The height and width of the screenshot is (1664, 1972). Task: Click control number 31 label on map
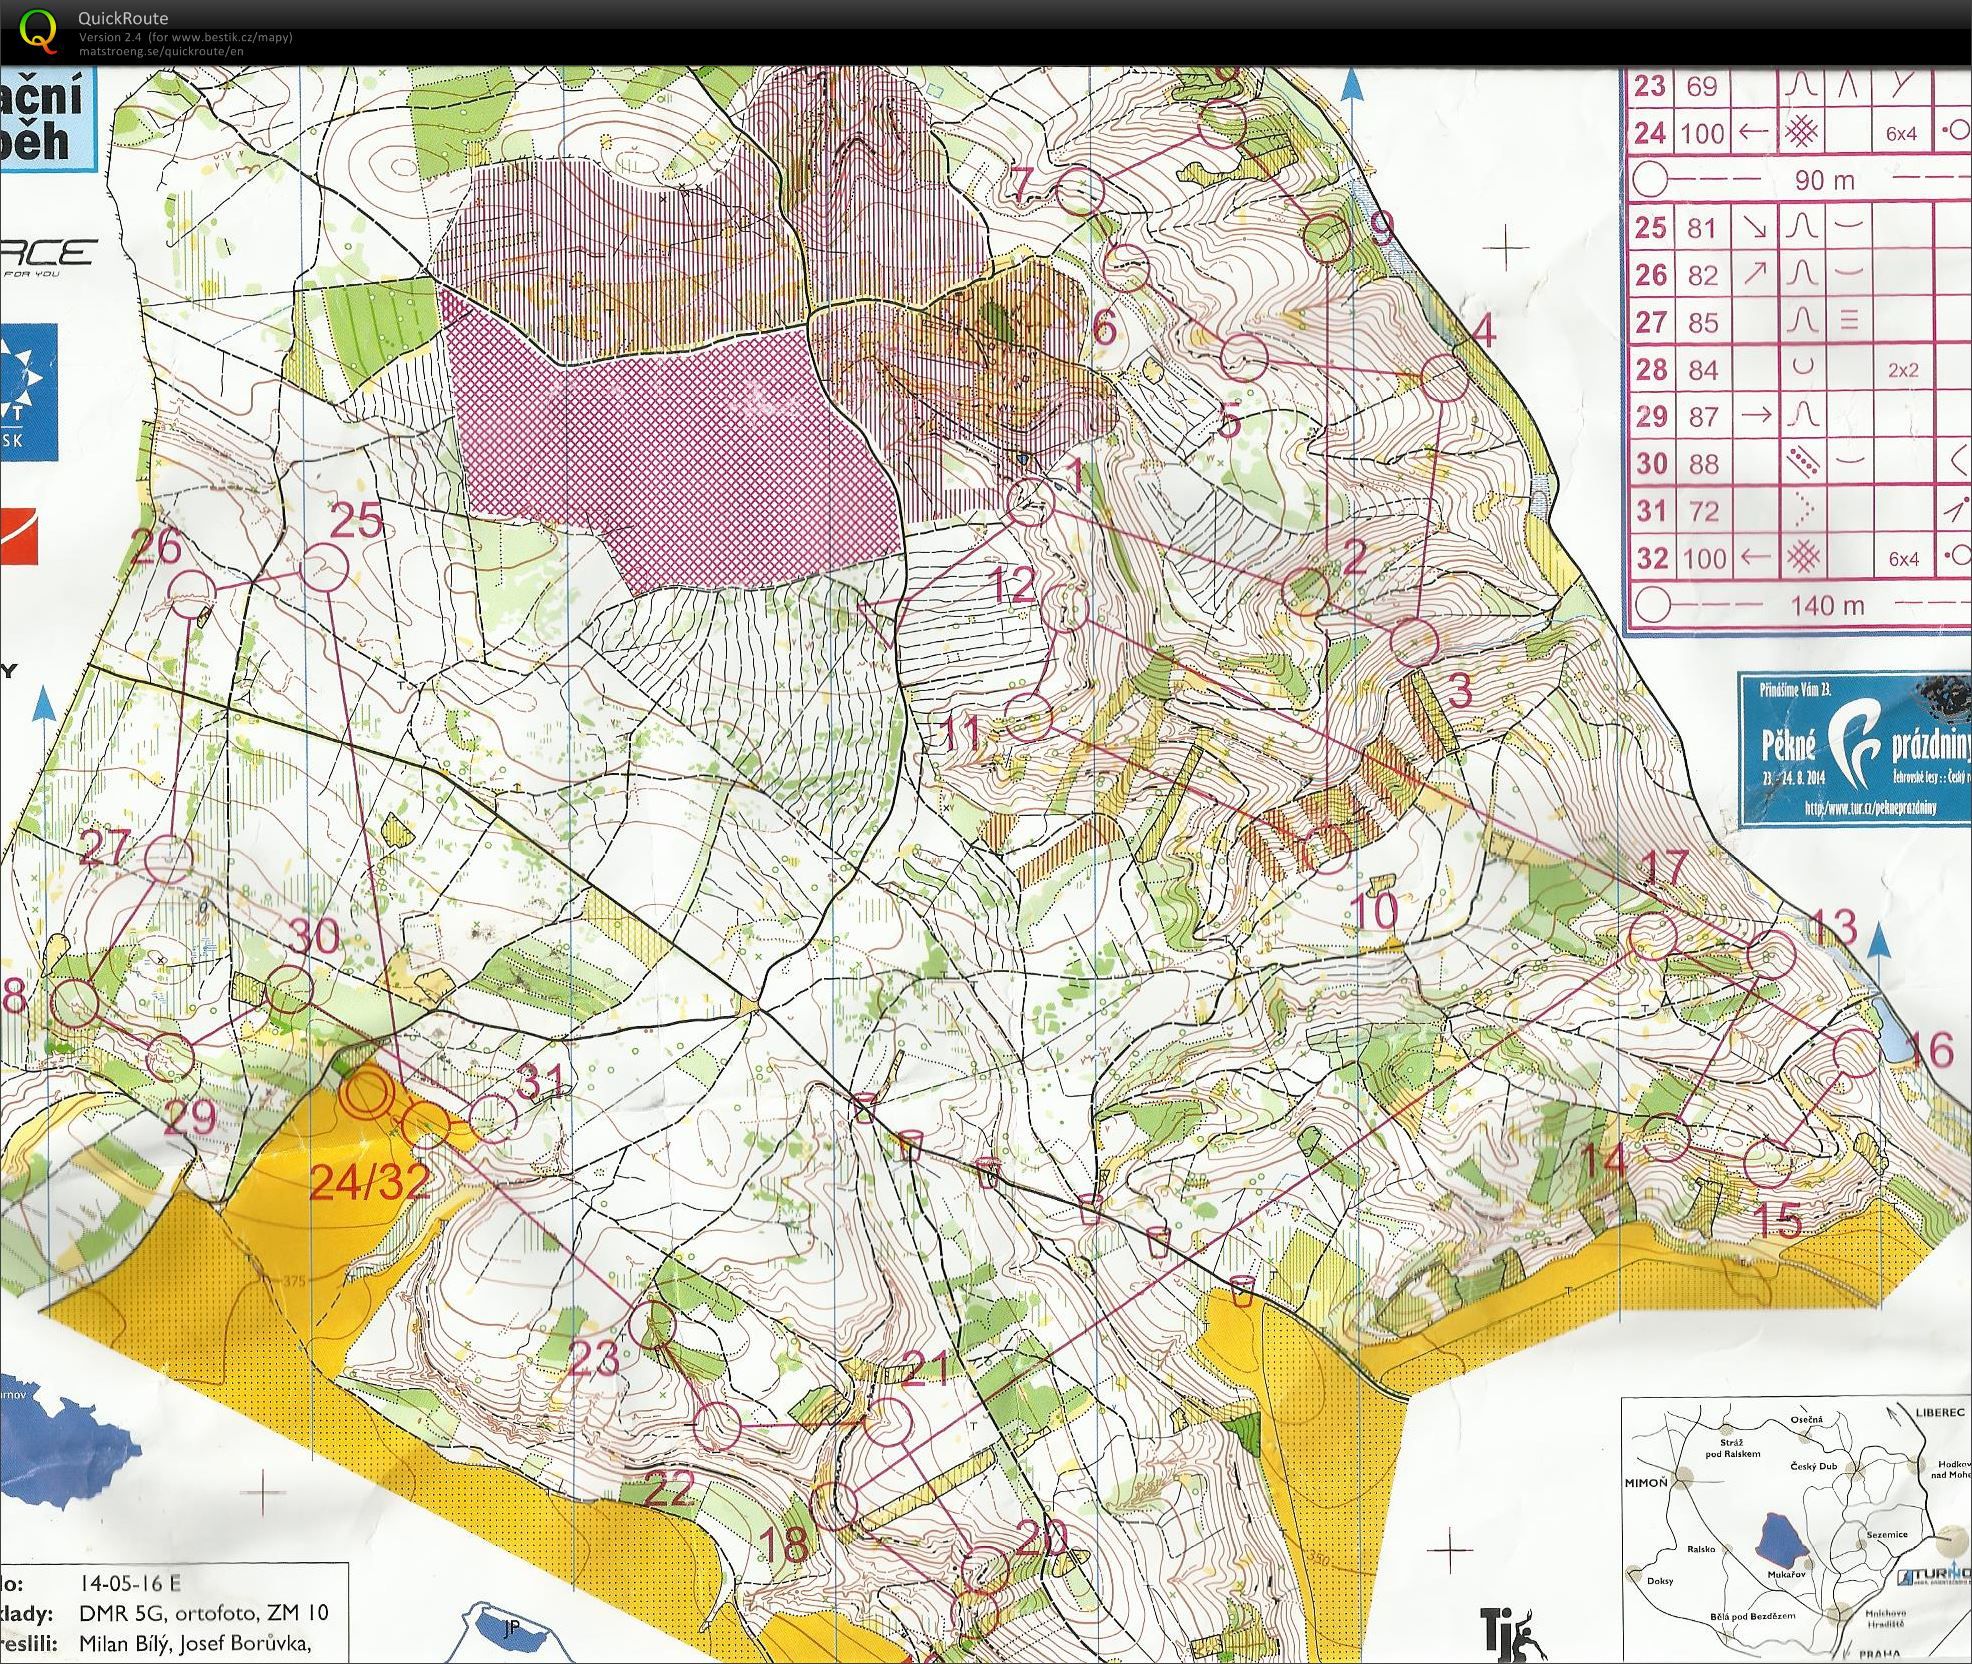click(542, 1081)
